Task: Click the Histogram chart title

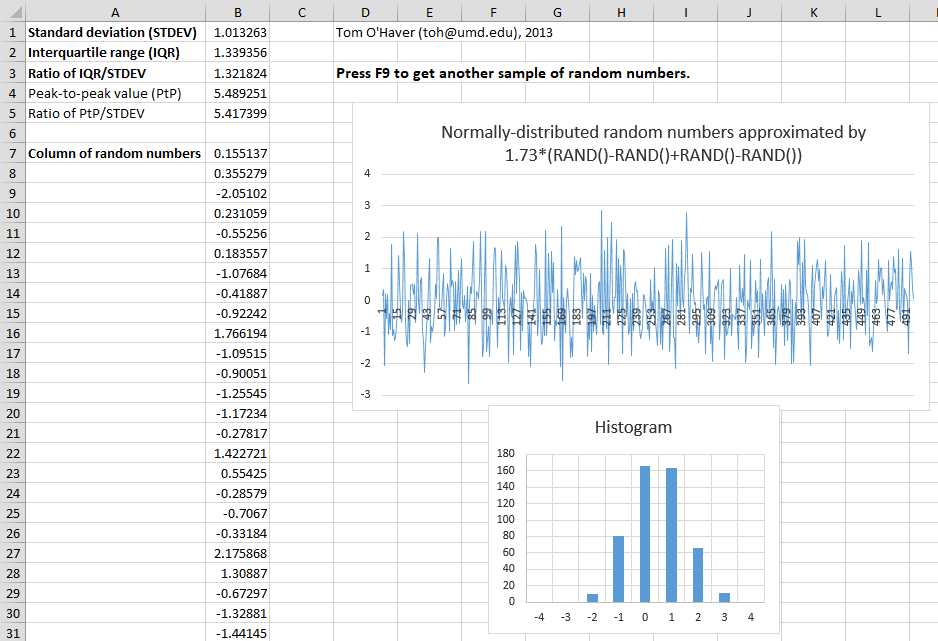Action: (x=633, y=427)
